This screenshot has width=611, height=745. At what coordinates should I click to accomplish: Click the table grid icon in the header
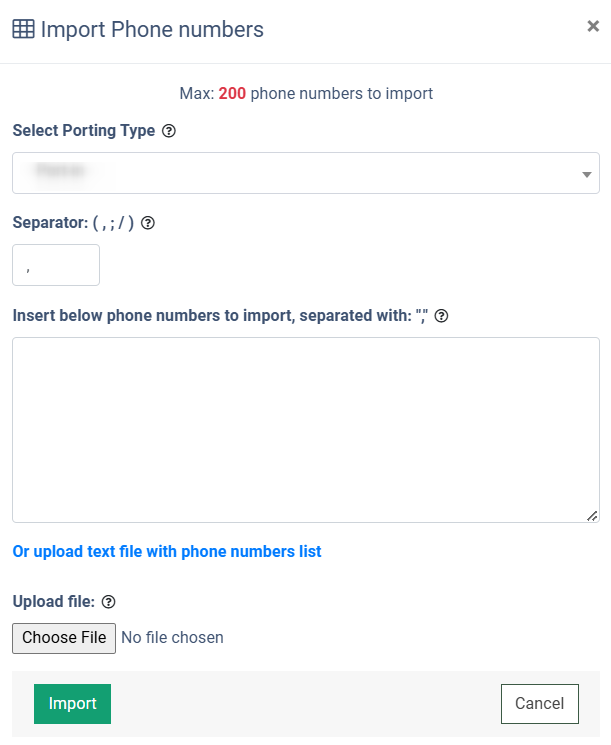(x=23, y=29)
